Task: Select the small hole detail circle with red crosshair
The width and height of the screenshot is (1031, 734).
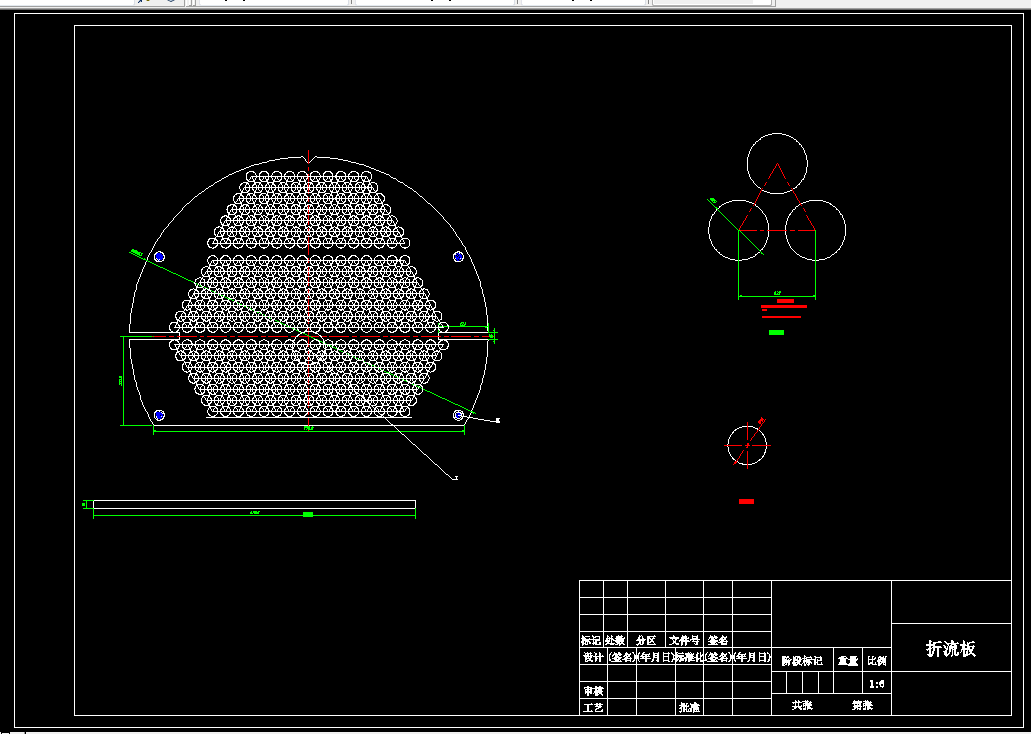Action: [747, 445]
